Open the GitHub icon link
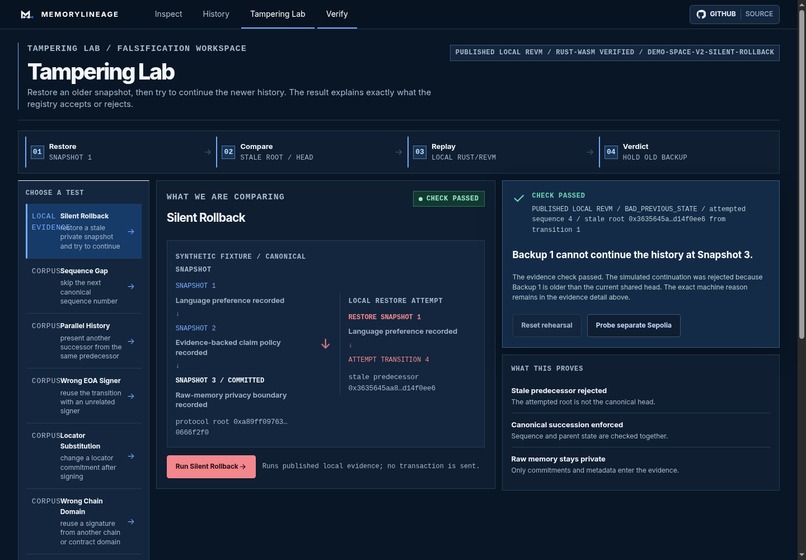 click(x=701, y=14)
